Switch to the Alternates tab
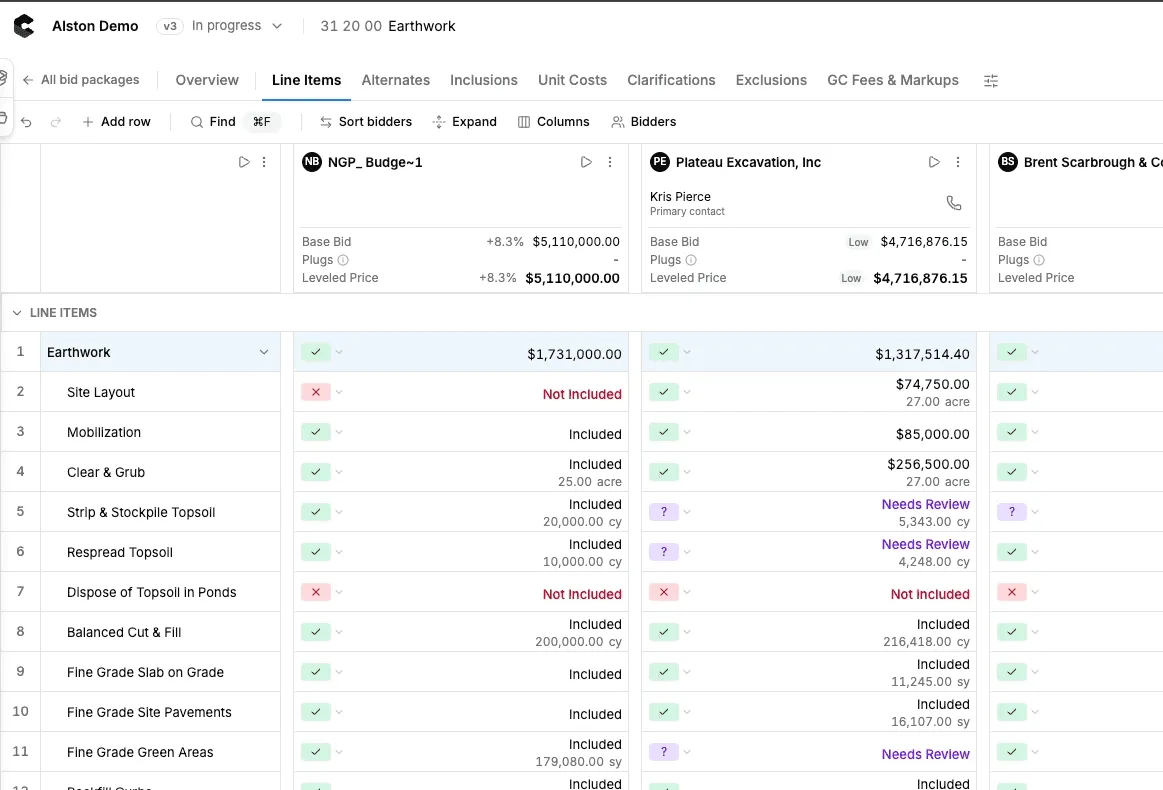Image resolution: width=1163 pixels, height=790 pixels. (395, 80)
